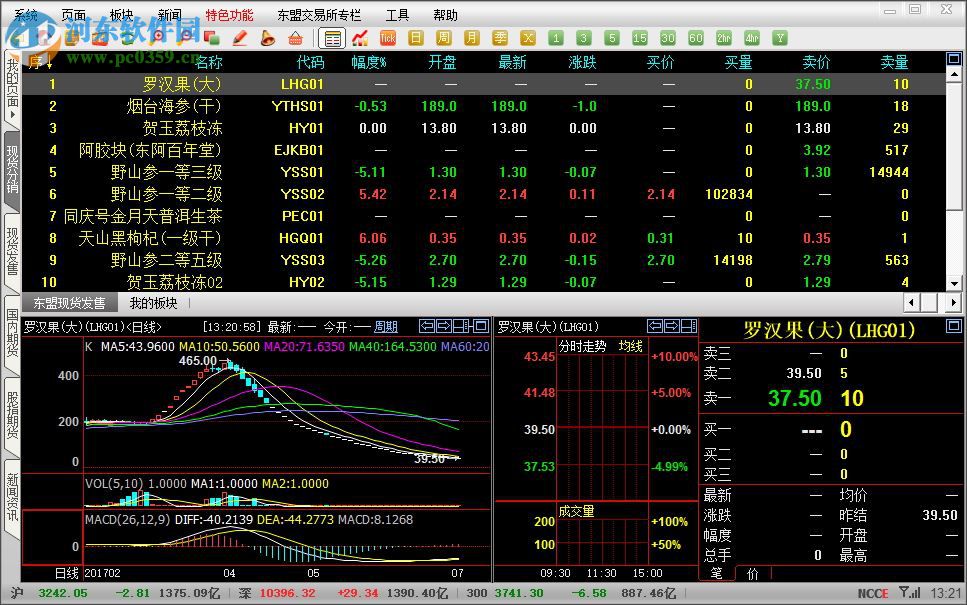Click the tab bar left scroll arrow
This screenshot has height=605, width=967.
click(x=911, y=303)
